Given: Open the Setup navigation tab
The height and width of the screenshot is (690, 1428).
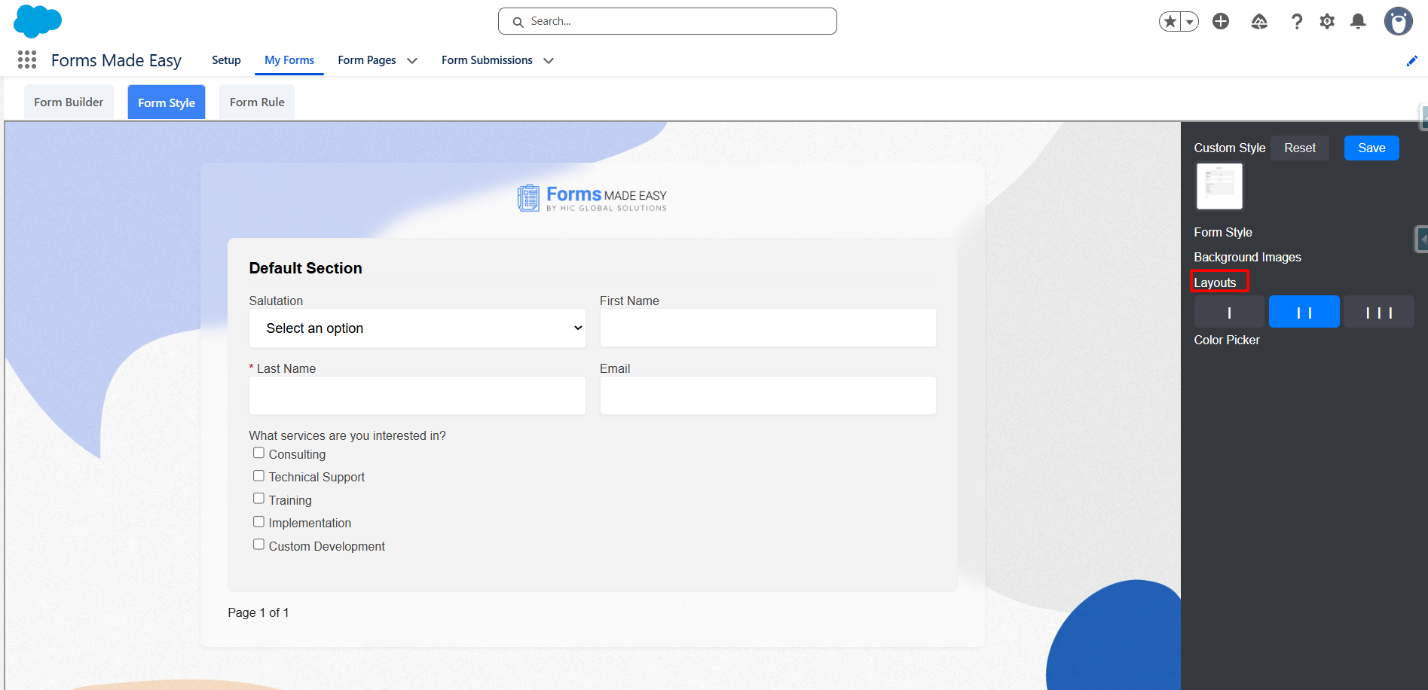Looking at the screenshot, I should [226, 60].
